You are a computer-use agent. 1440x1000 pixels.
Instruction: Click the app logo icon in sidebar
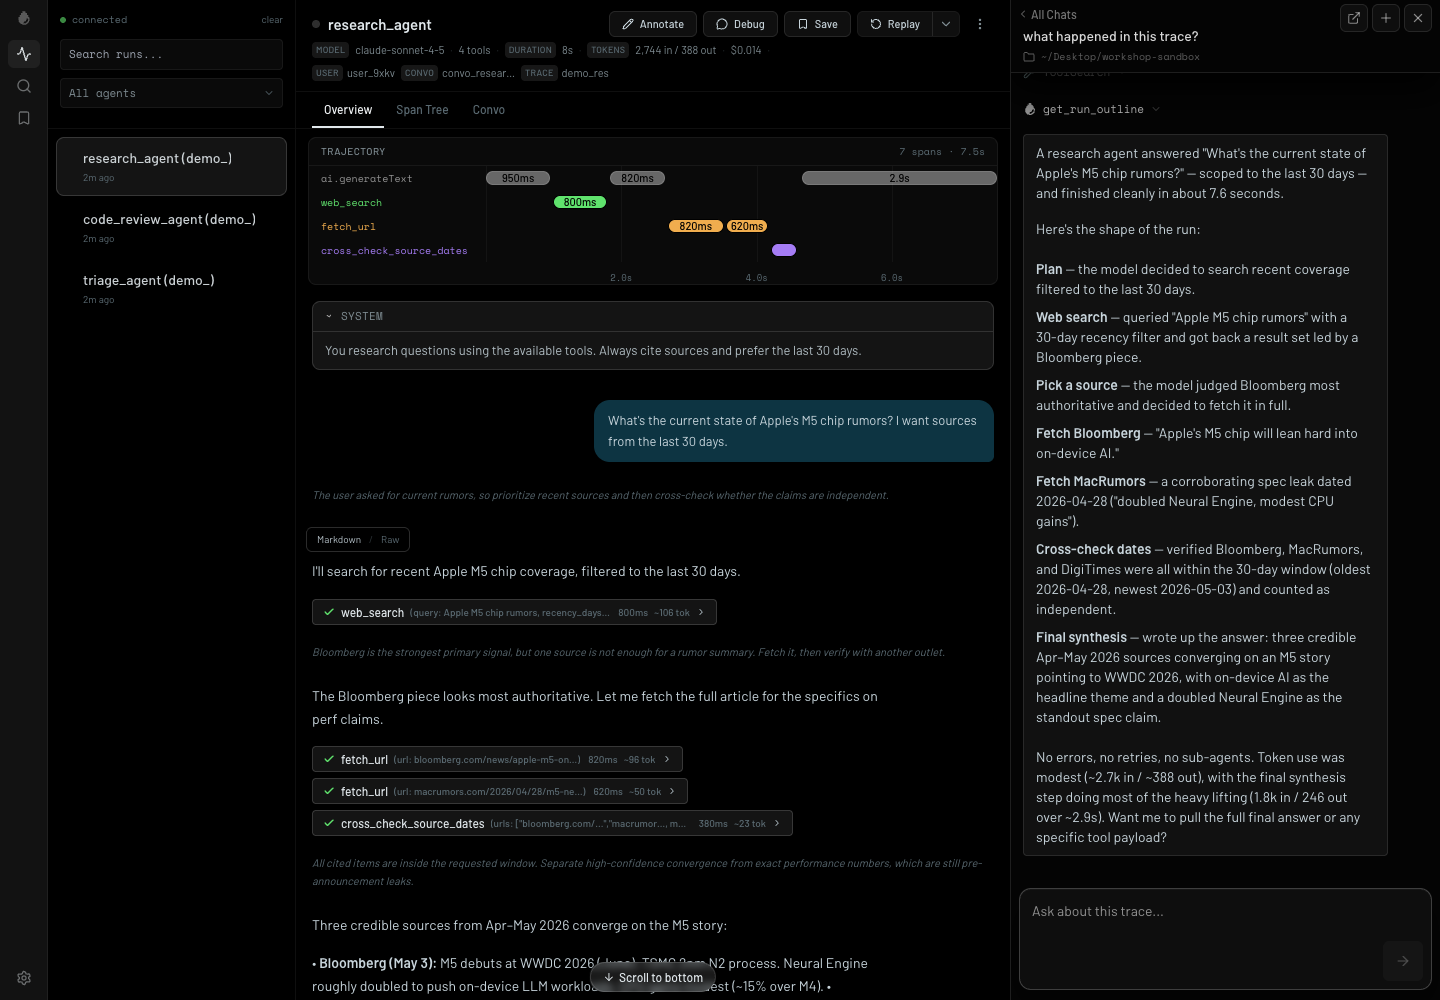[24, 18]
